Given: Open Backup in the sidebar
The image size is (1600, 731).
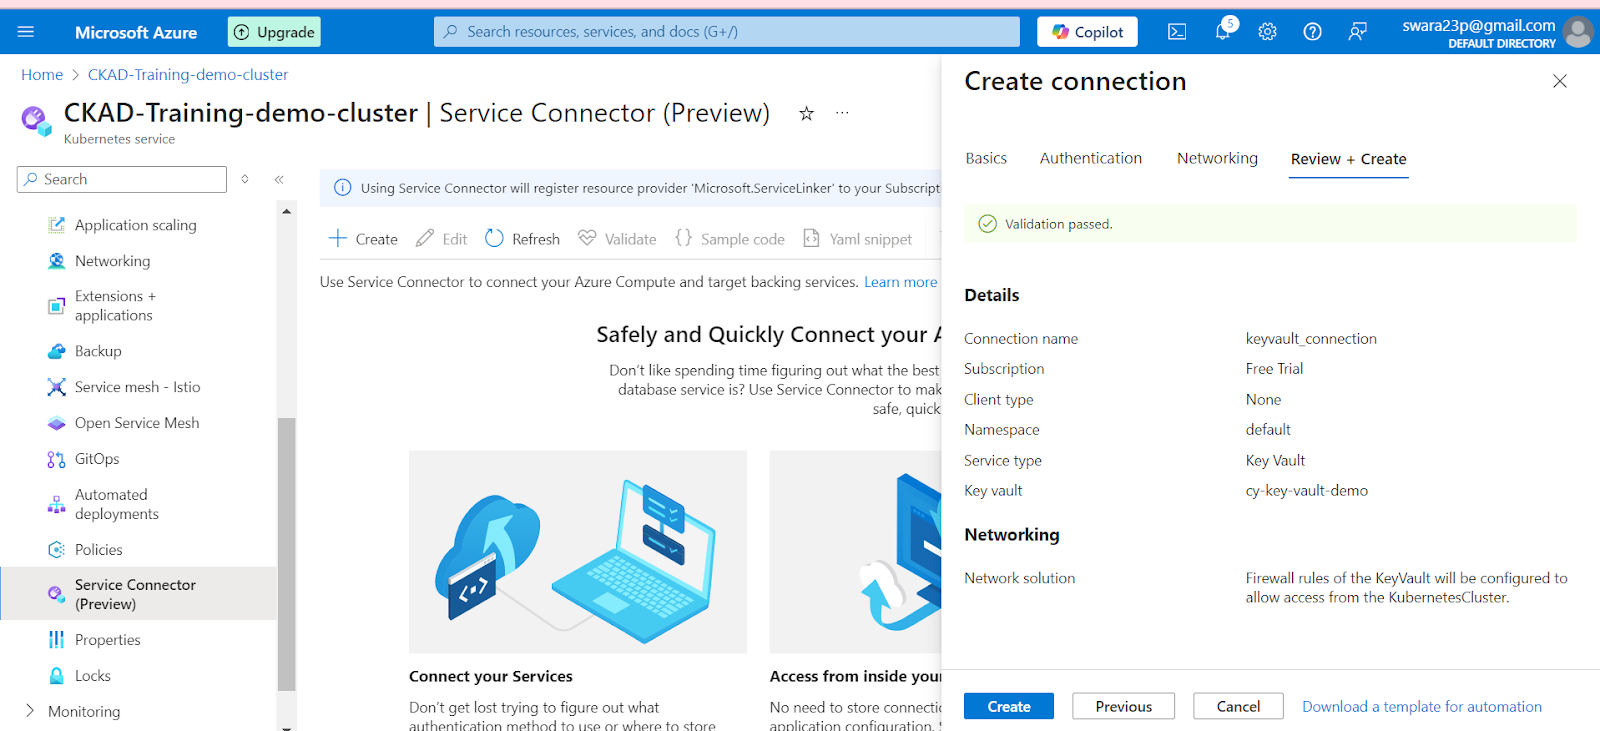Looking at the screenshot, I should (98, 351).
